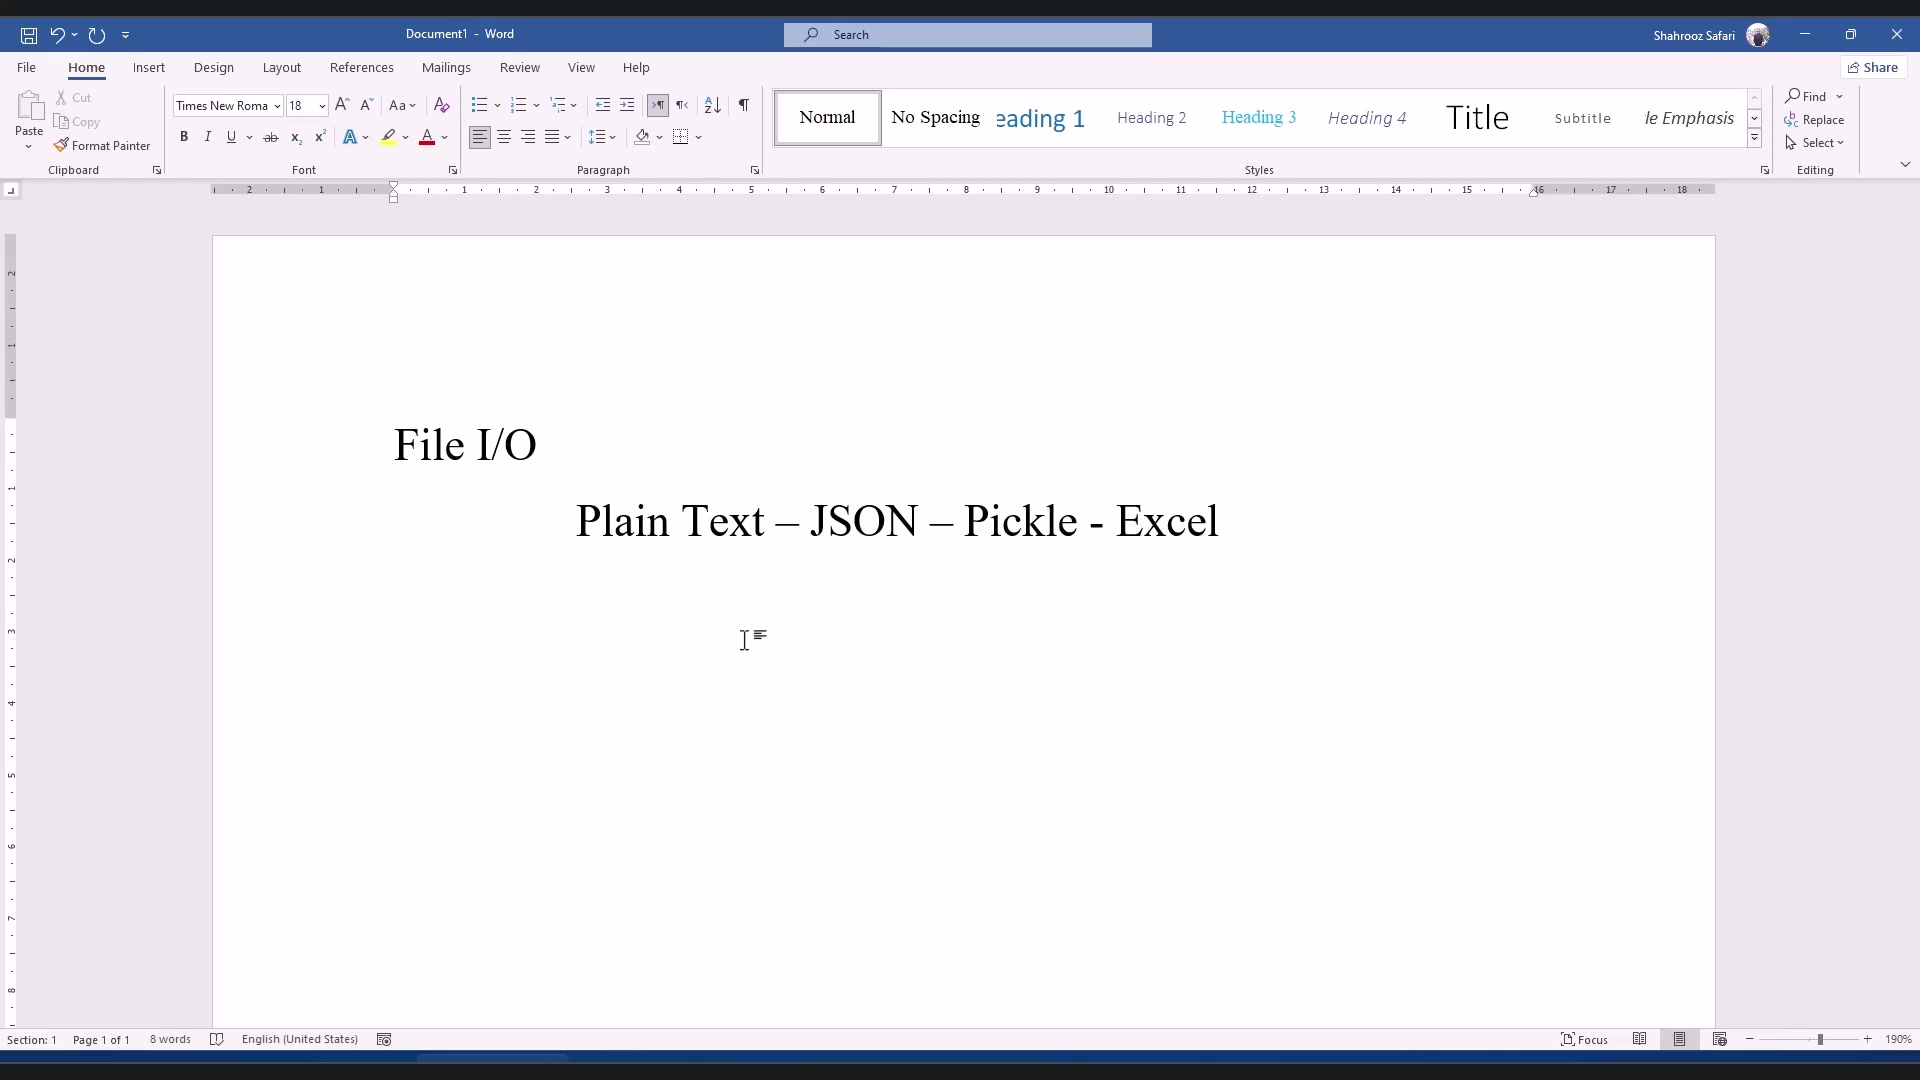Expand the numbering list dropdown
This screenshot has height=1080, width=1920.
pos(537,105)
